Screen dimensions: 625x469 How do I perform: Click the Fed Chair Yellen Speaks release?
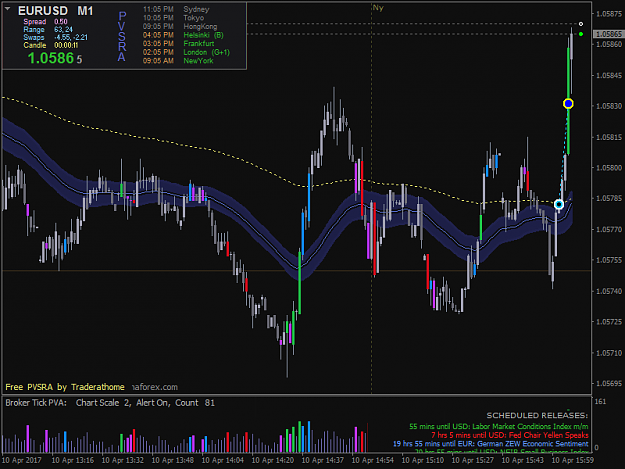click(510, 435)
